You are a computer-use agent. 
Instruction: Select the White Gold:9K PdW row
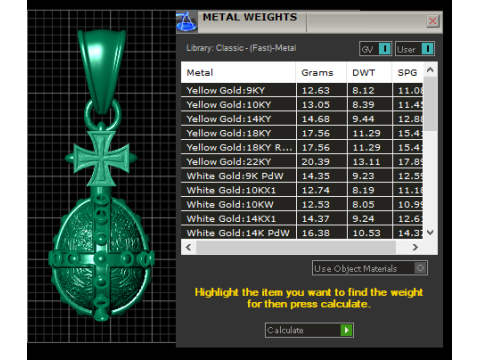[x=302, y=176]
